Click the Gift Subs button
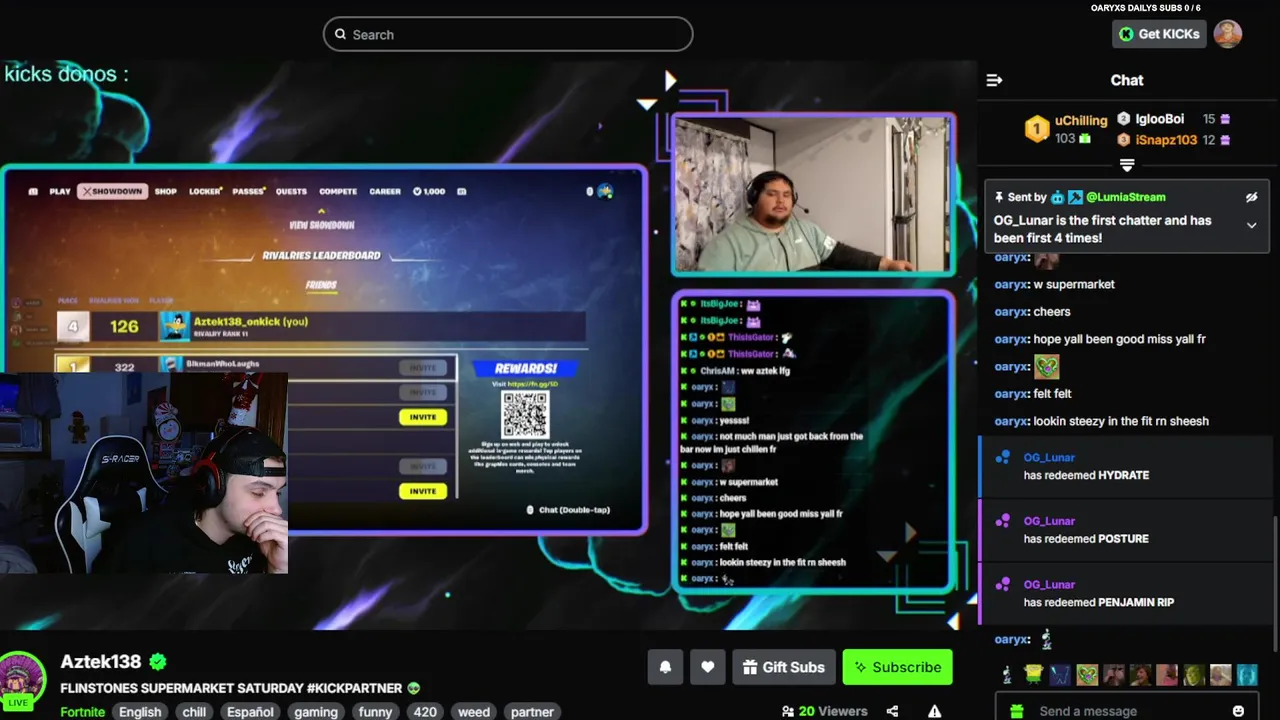1280x720 pixels. pyautogui.click(x=784, y=667)
